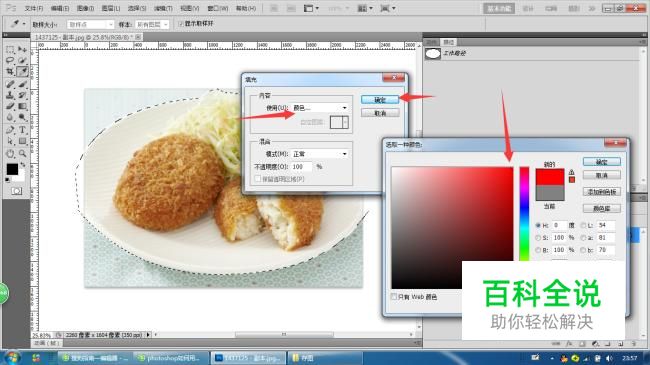Open the blending Mode dropdown in Fill dialog
650x365 pixels.
pos(320,154)
